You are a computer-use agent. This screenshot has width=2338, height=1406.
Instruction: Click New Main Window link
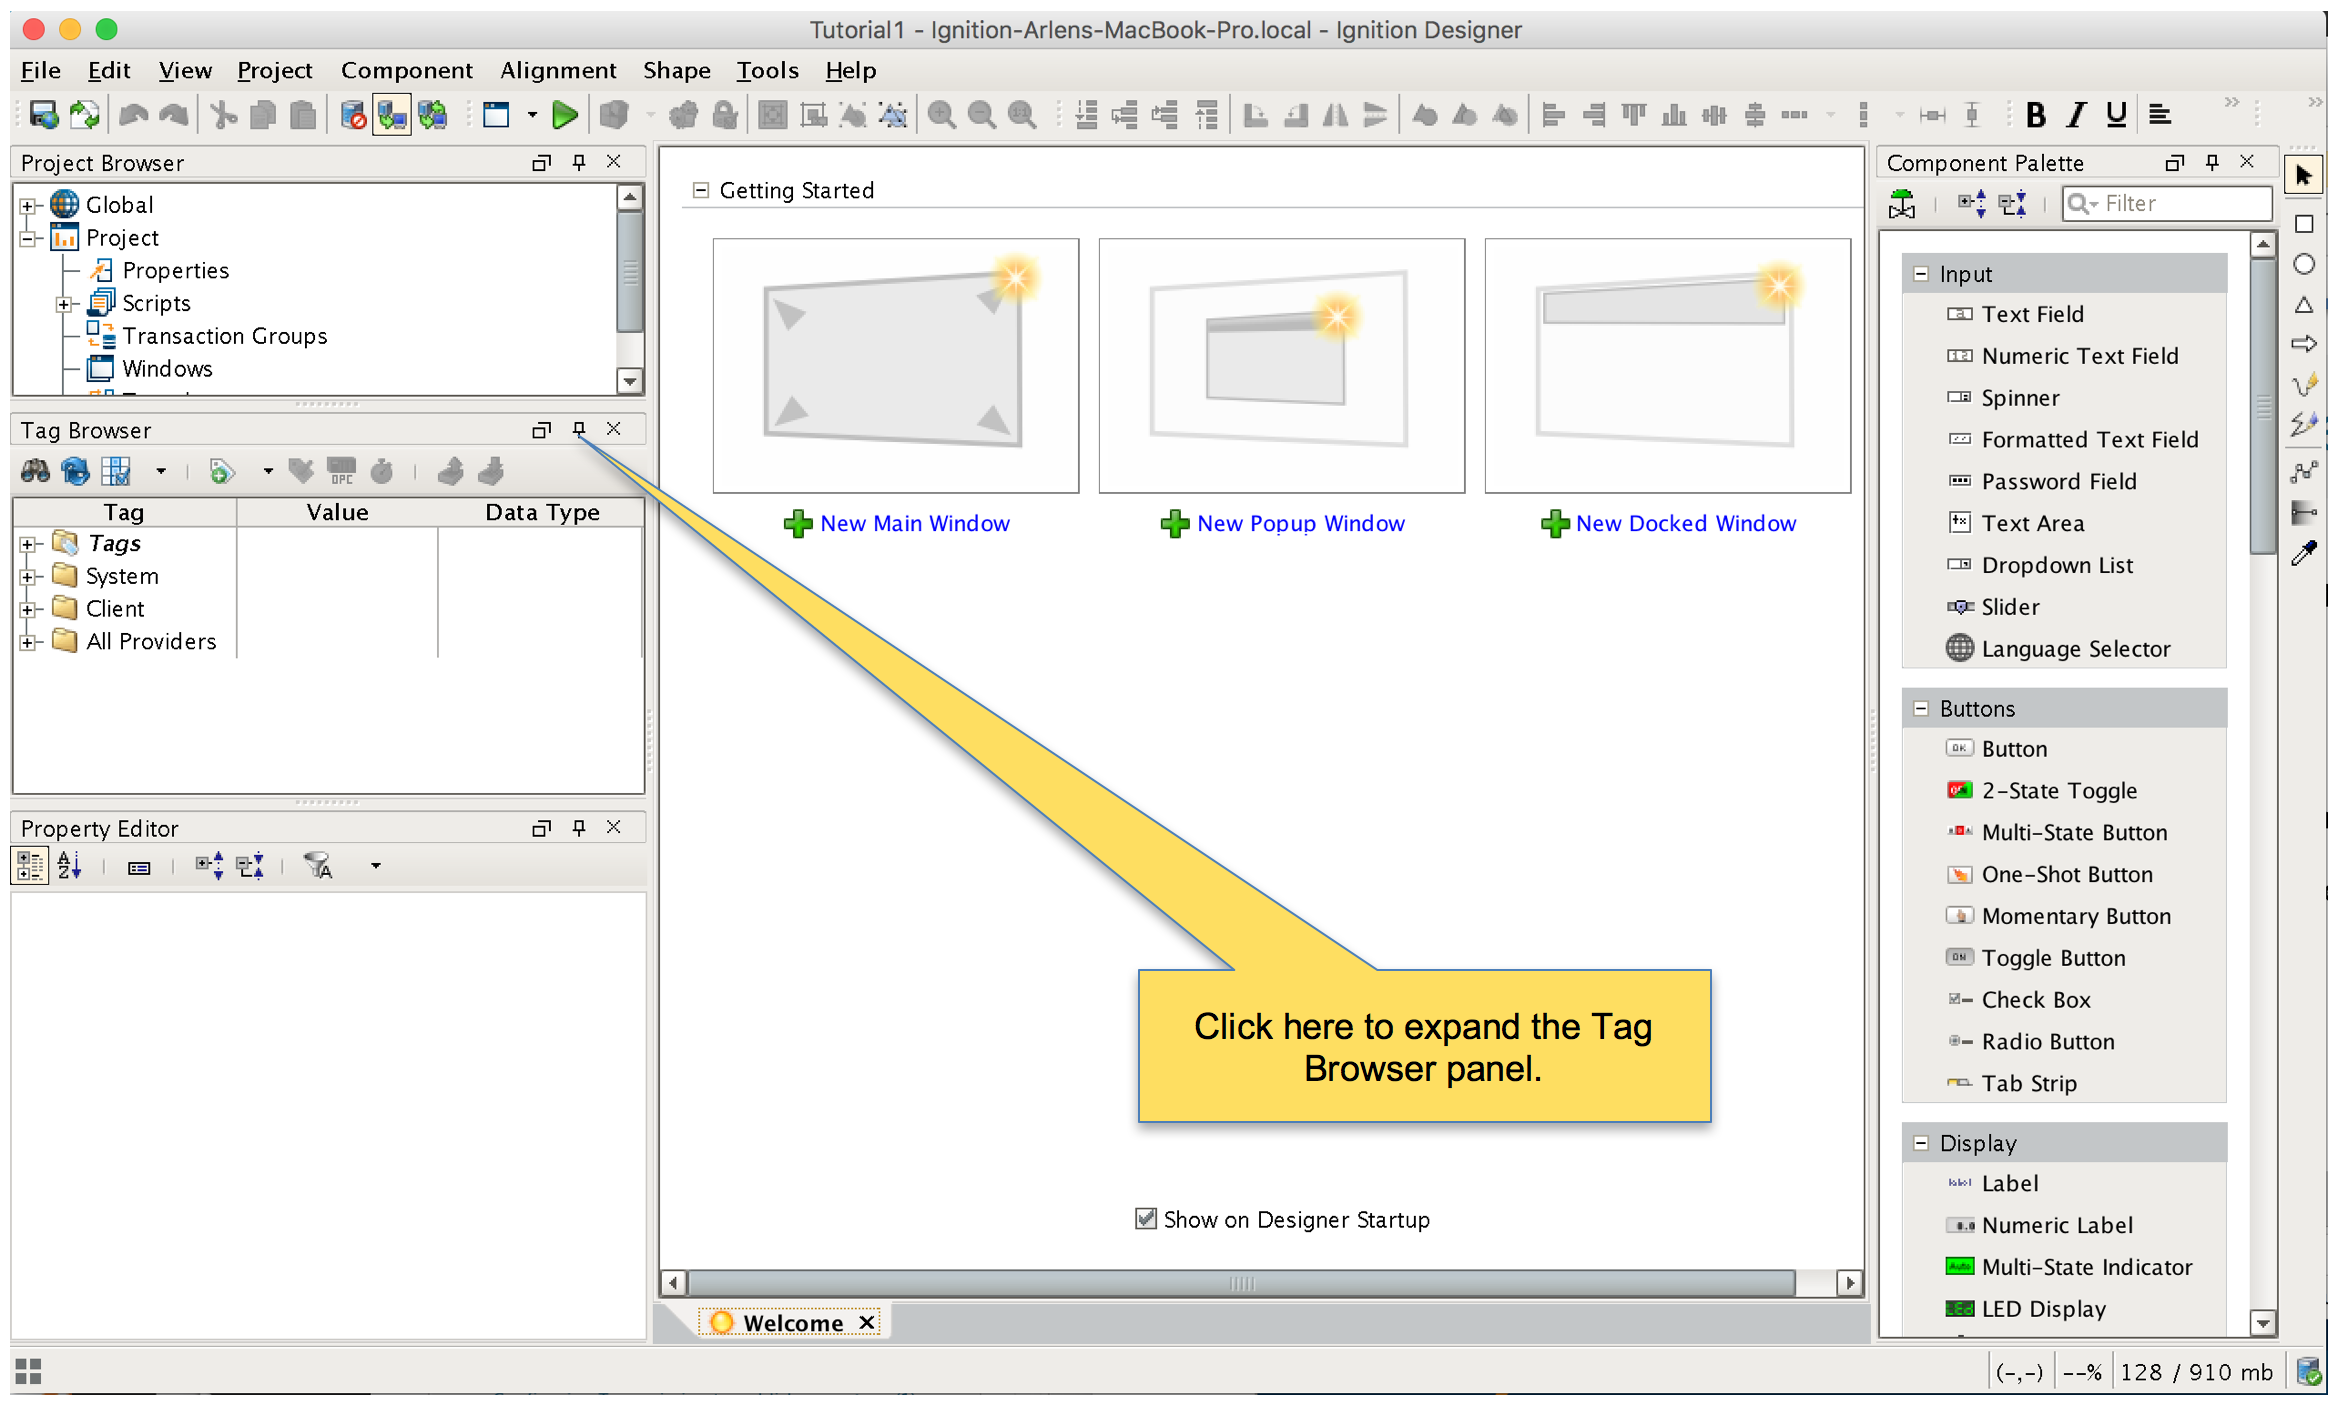point(914,523)
